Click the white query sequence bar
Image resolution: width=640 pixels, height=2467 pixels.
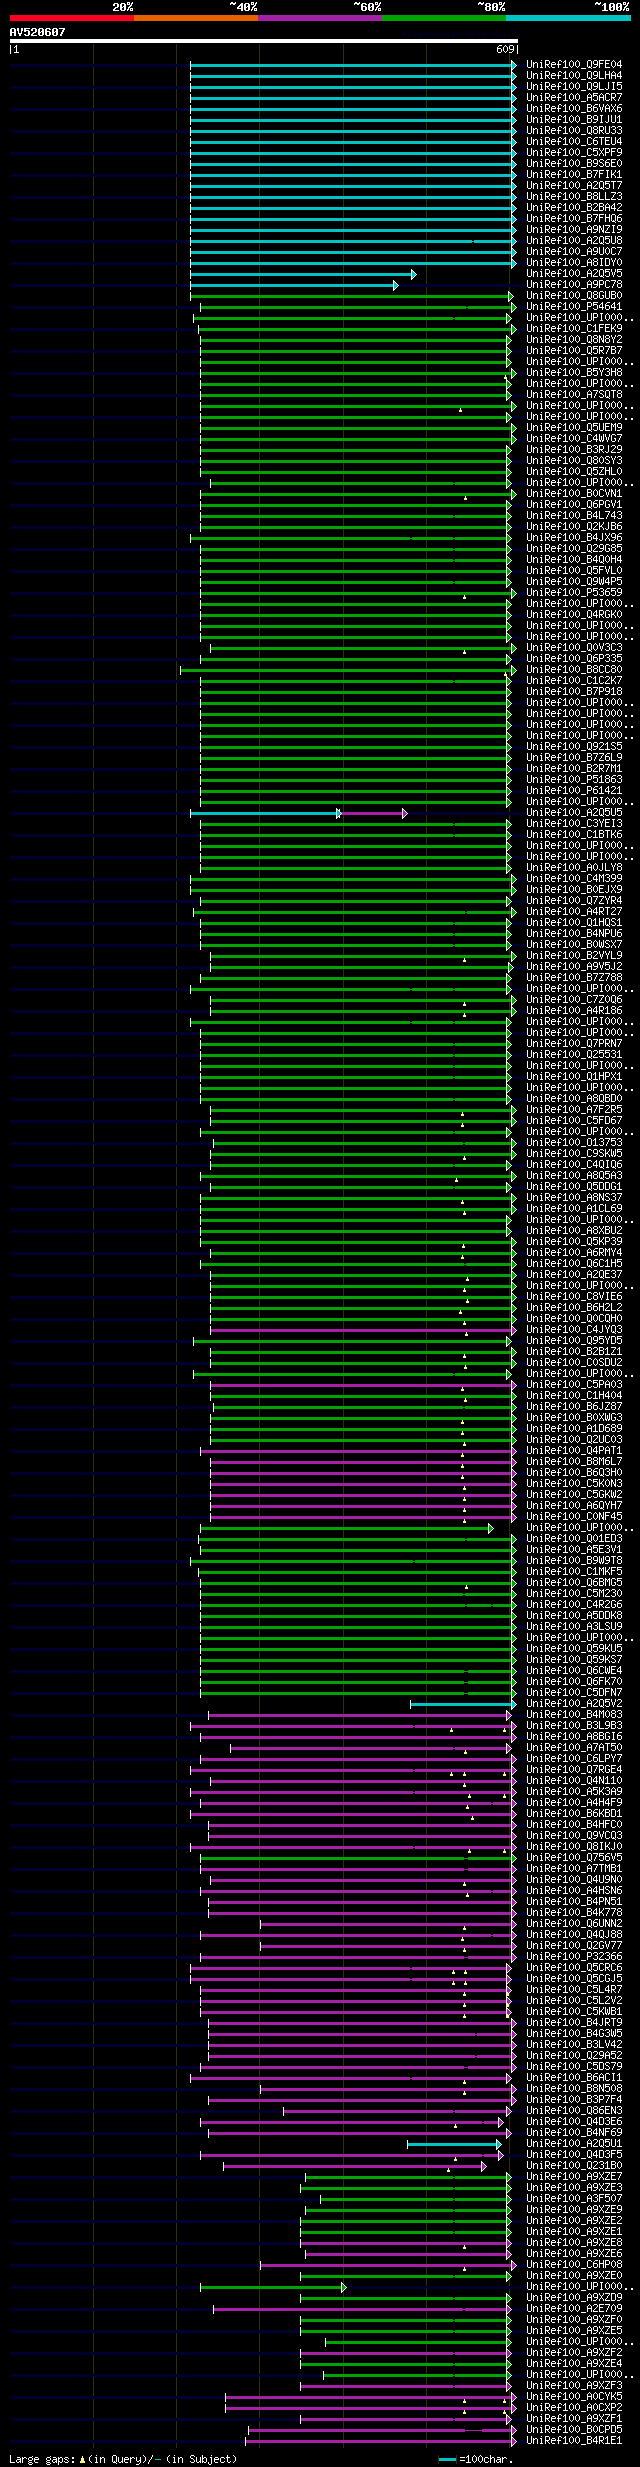[x=263, y=41]
